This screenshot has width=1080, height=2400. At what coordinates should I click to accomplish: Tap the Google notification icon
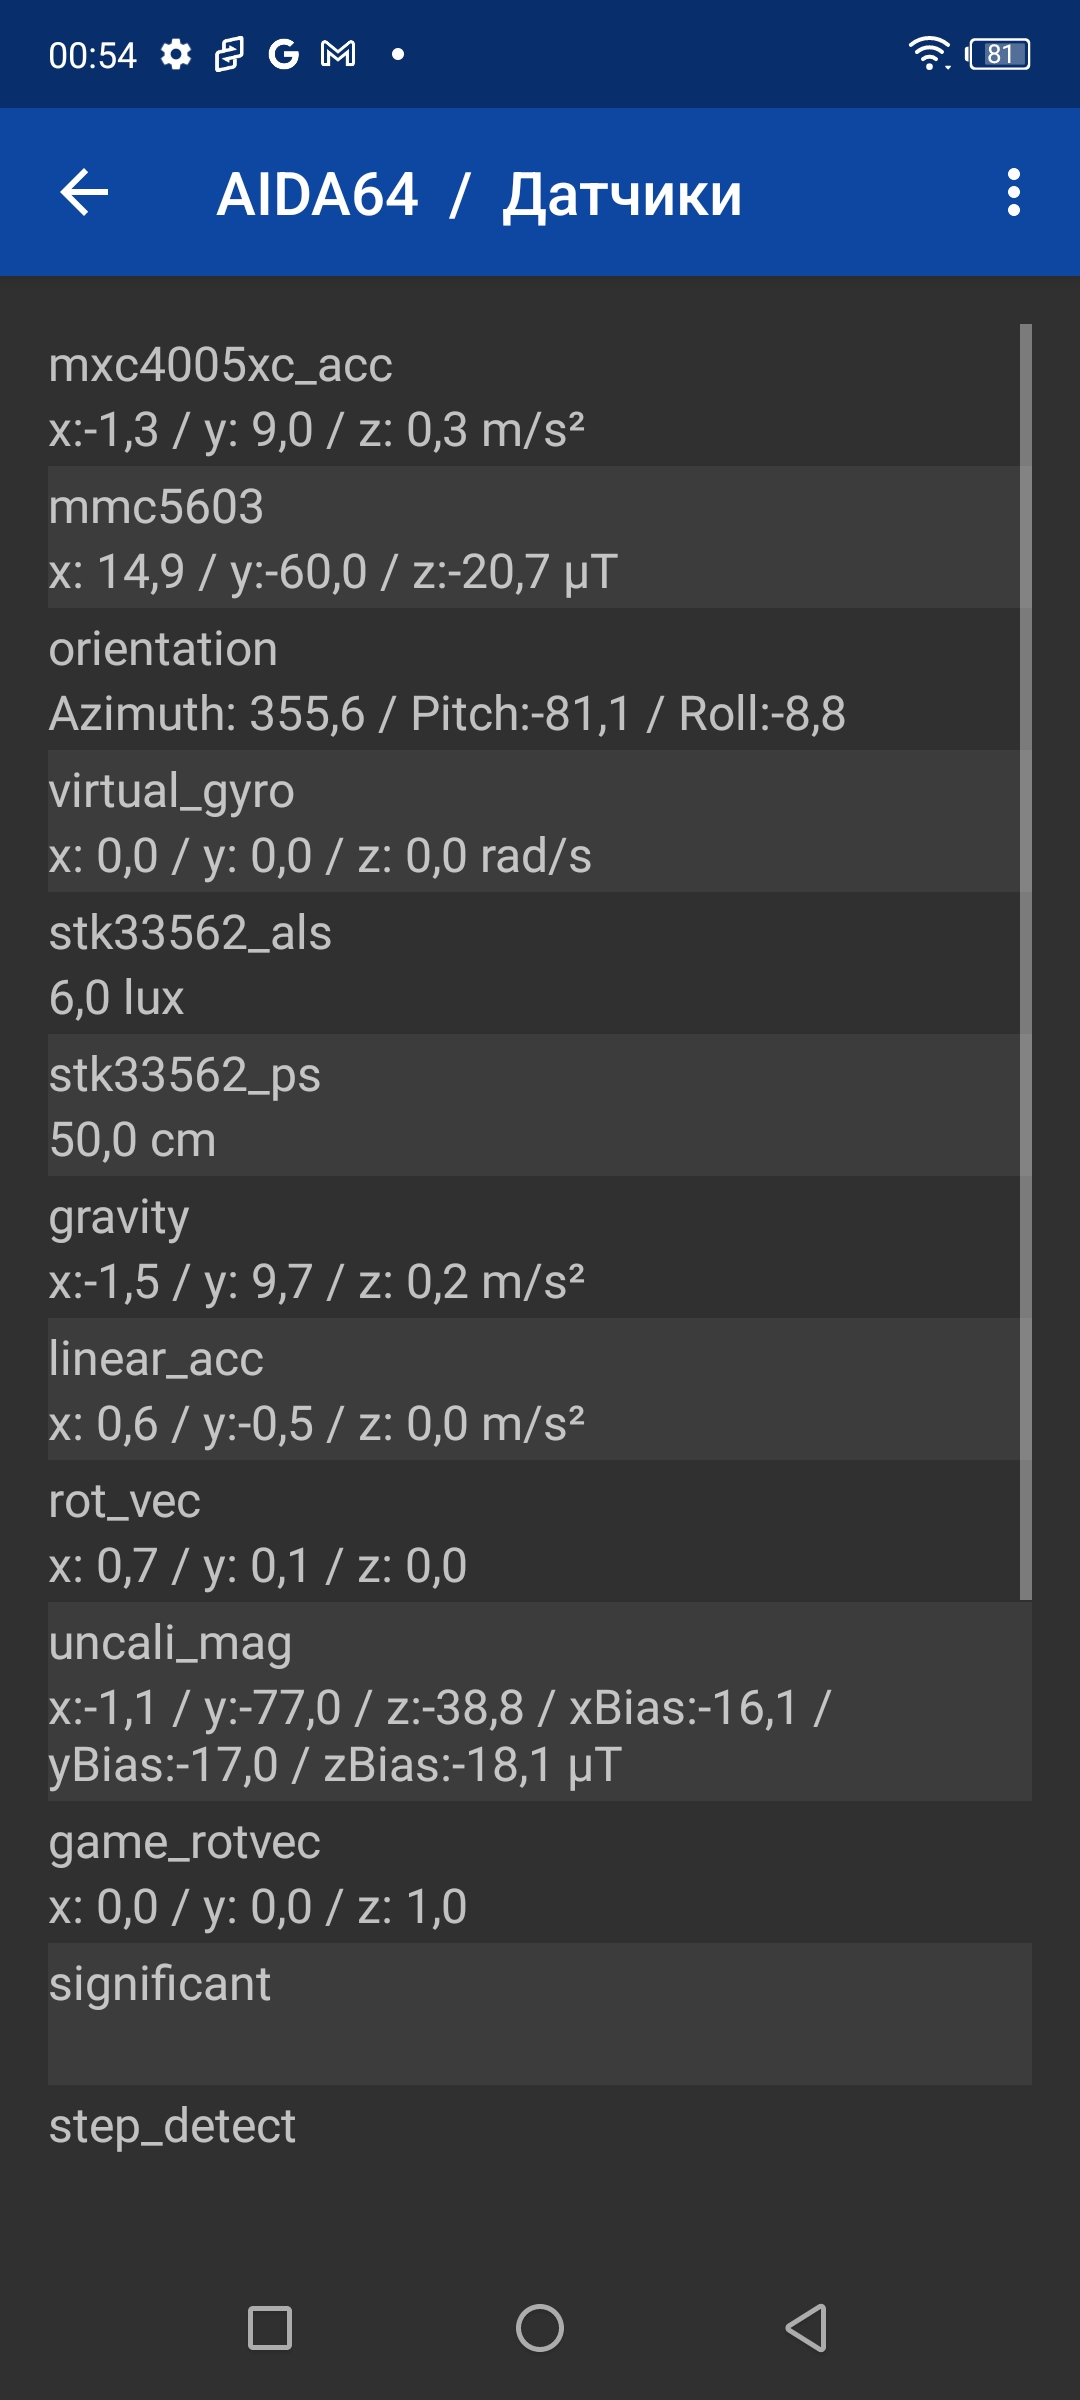[283, 54]
